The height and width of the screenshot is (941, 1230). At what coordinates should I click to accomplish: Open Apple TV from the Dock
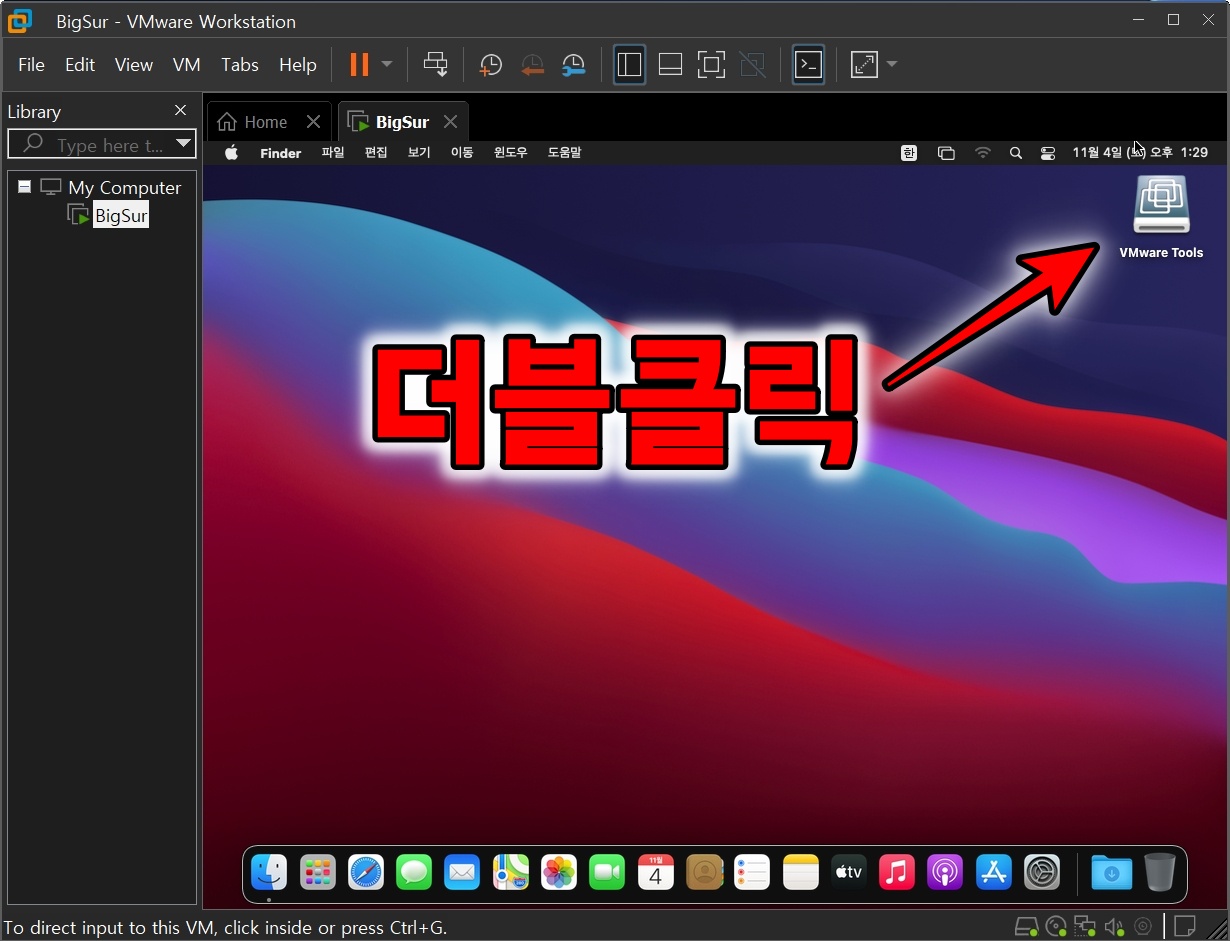[849, 872]
